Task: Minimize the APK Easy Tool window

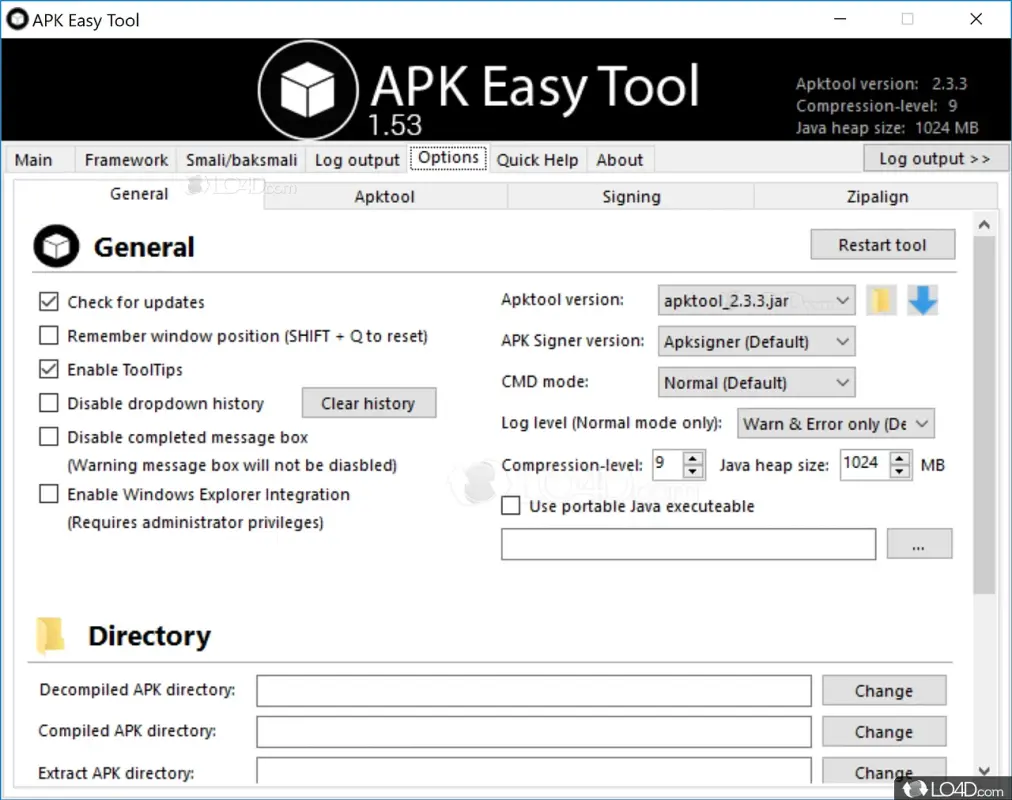Action: coord(840,19)
